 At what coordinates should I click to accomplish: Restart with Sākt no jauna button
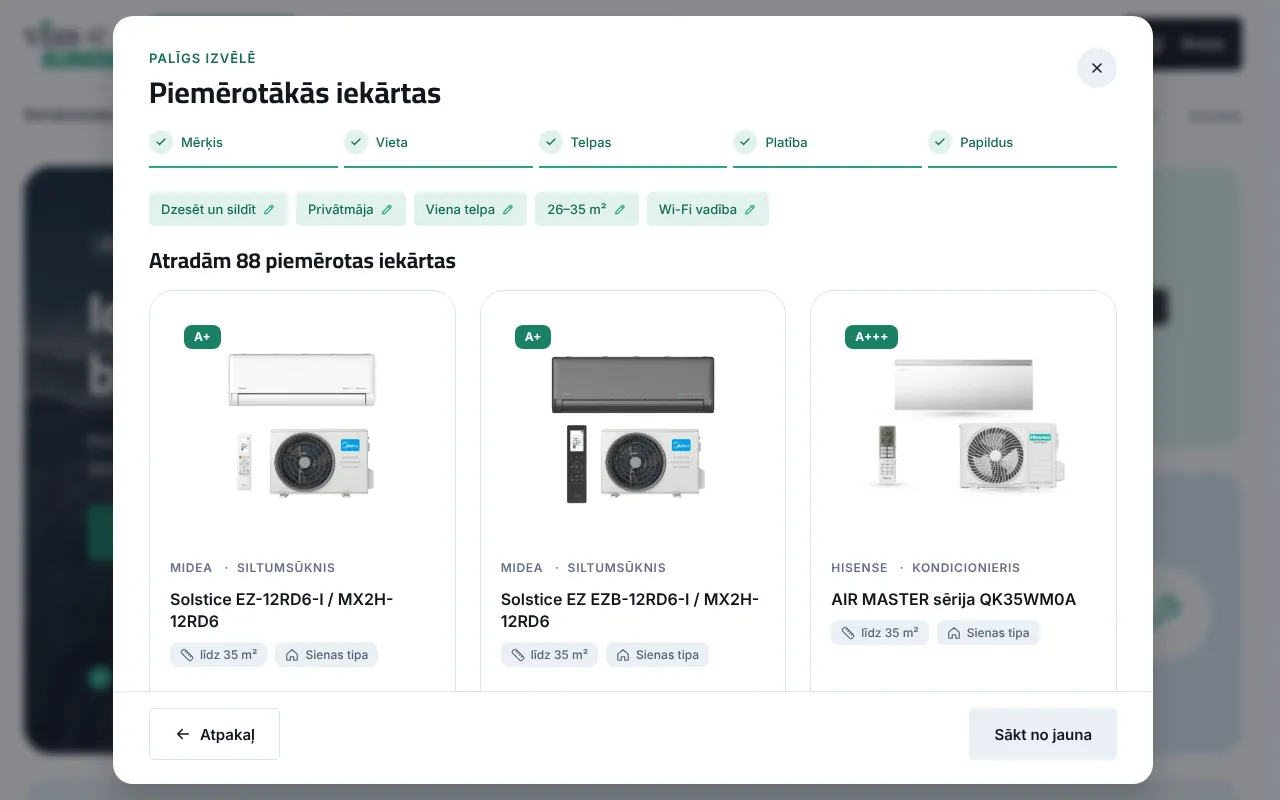(x=1043, y=734)
